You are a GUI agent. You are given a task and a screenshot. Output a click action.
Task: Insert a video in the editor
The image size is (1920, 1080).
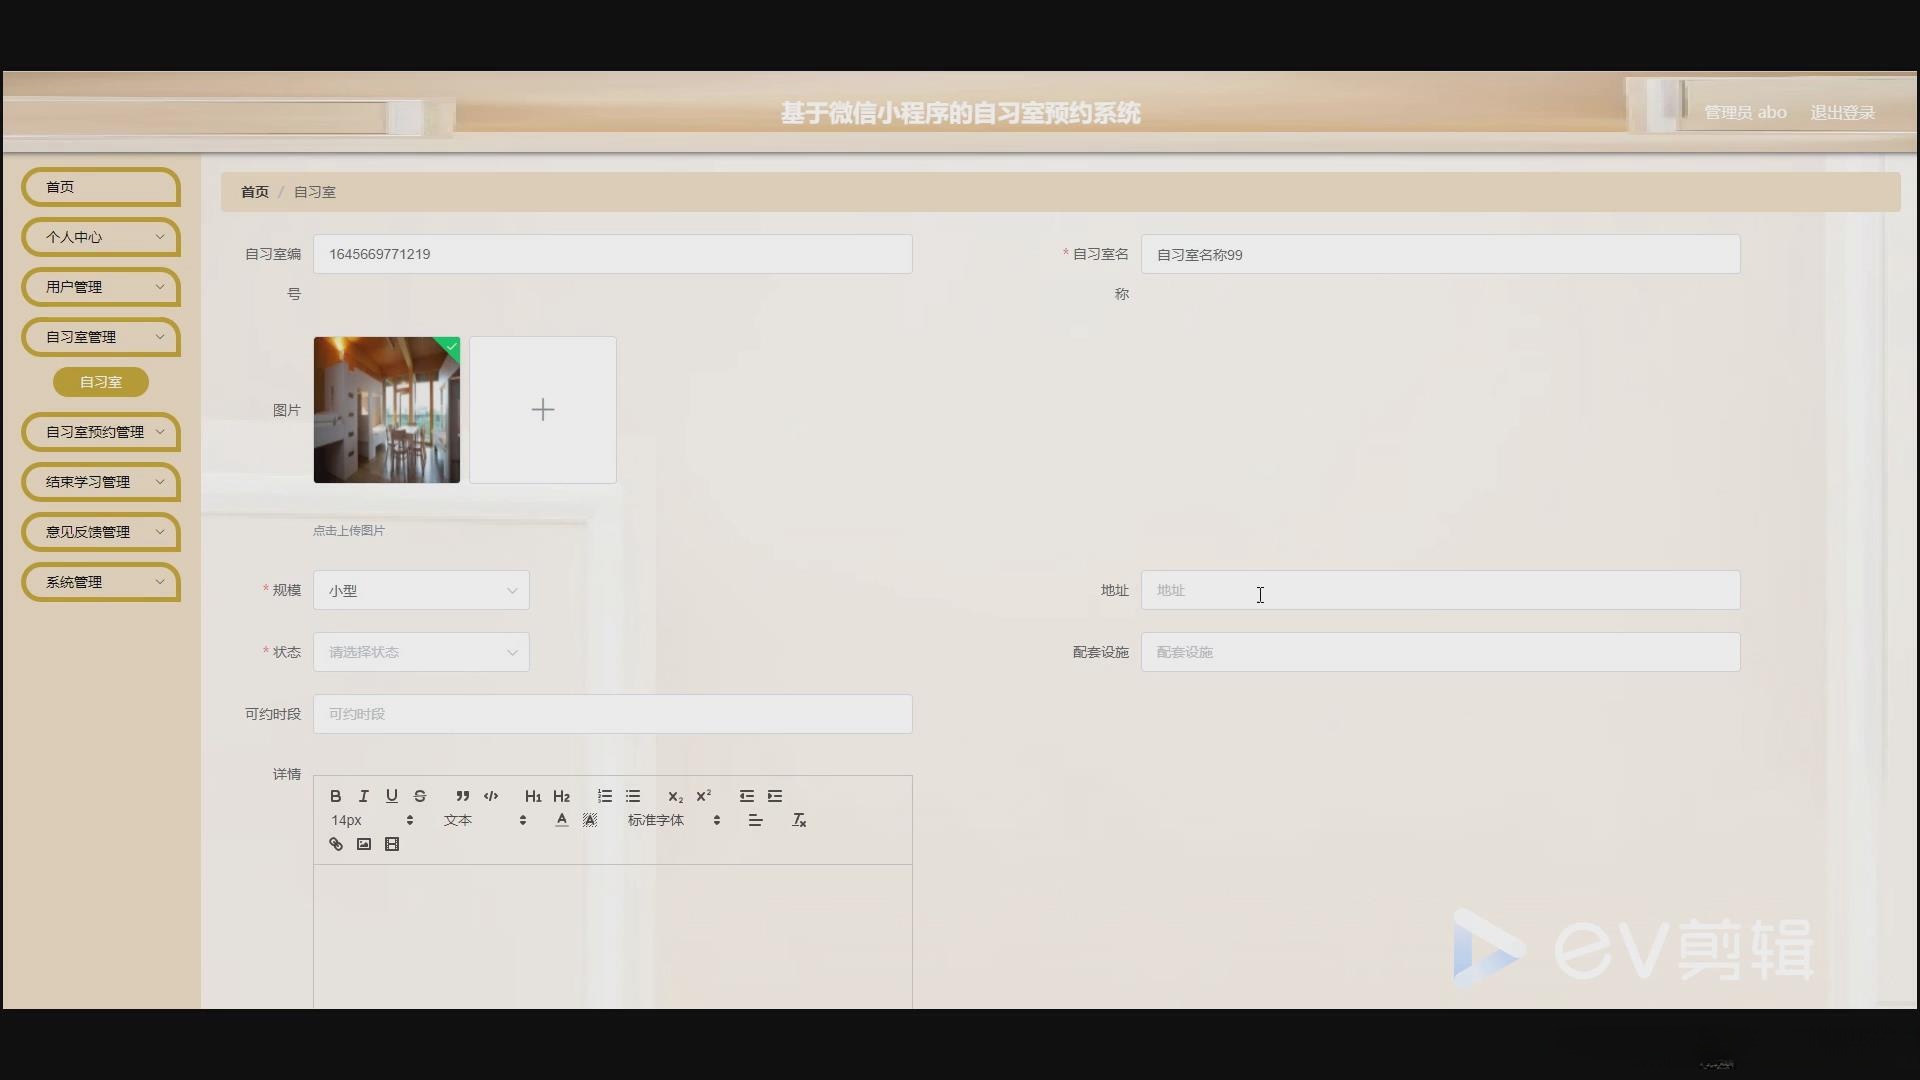(x=392, y=844)
